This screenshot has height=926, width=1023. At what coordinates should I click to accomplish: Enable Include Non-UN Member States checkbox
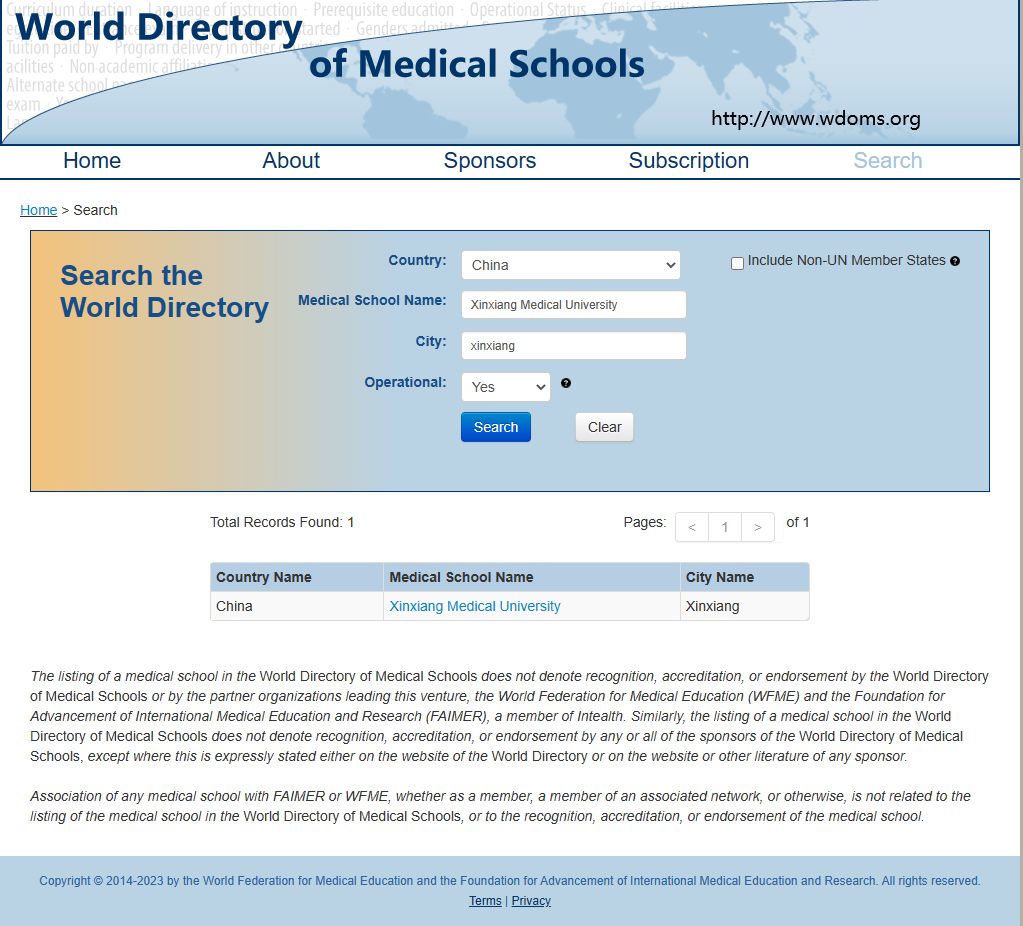737,263
